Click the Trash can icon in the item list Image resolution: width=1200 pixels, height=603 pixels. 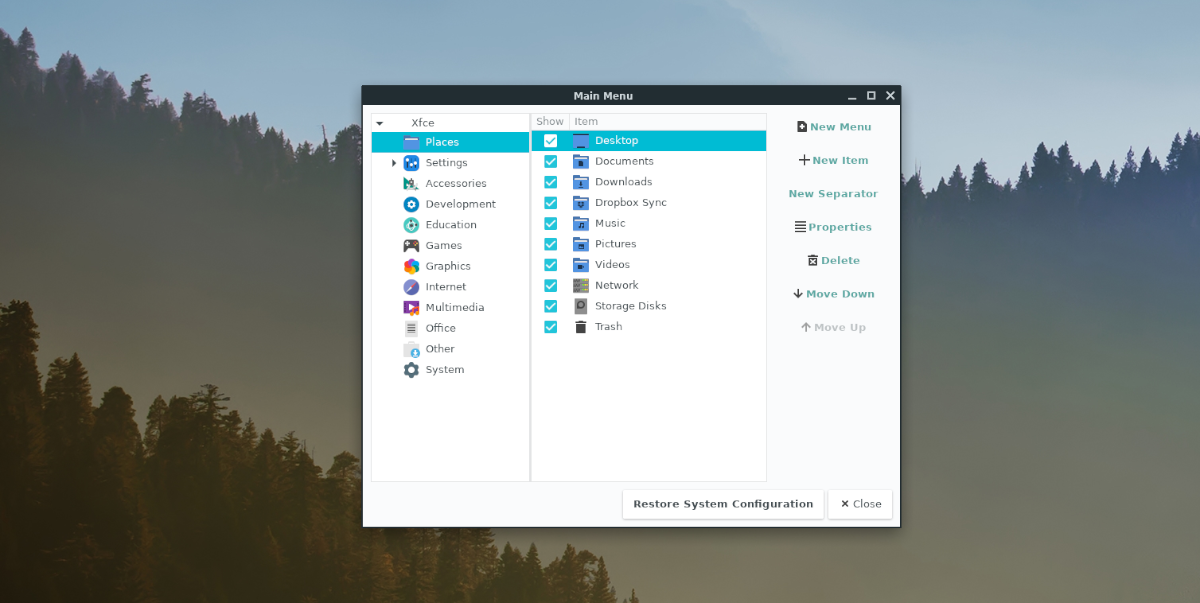(581, 326)
